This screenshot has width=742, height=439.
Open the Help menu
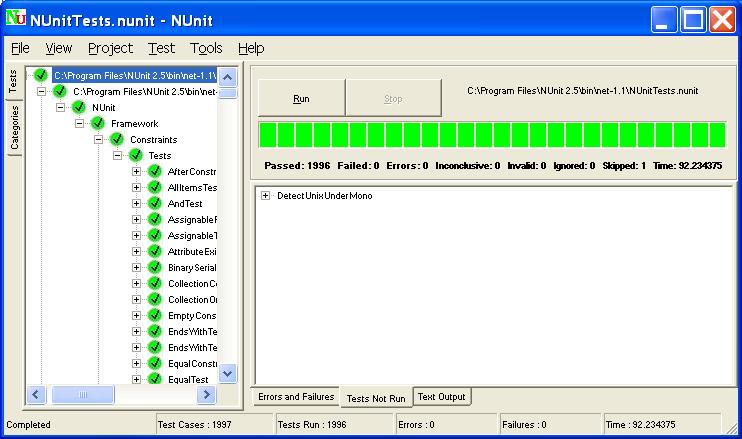click(251, 48)
